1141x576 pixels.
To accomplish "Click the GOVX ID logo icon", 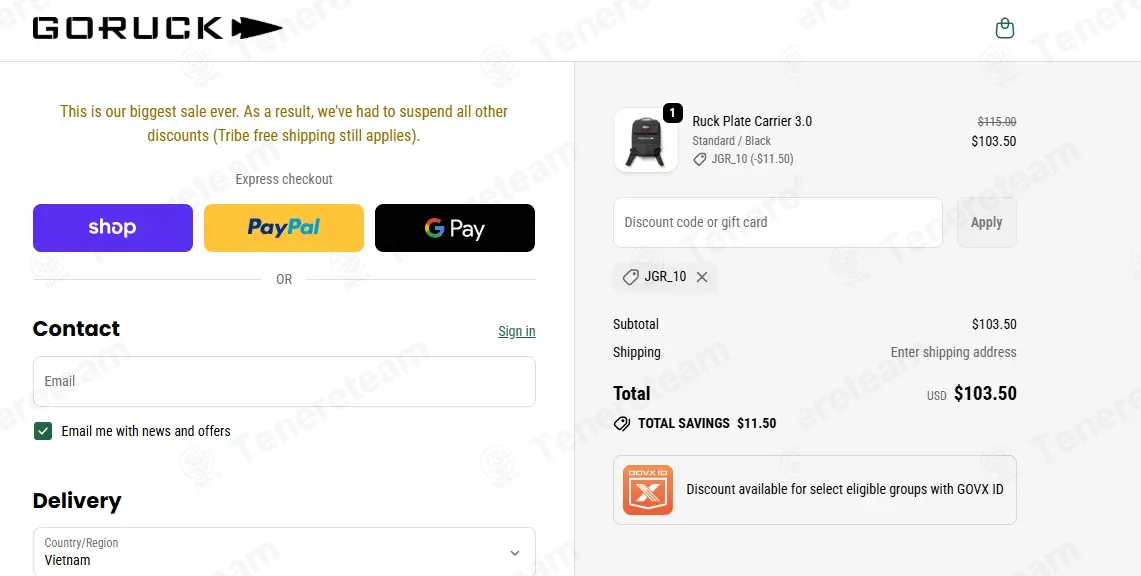I will point(647,490).
